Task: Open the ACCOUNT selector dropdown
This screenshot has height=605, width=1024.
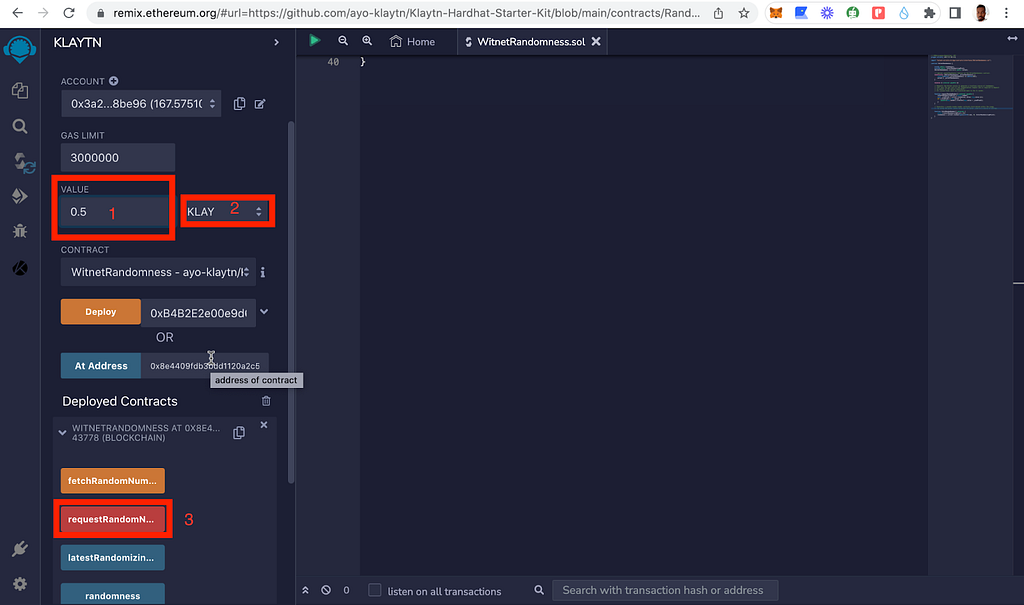Action: coord(141,104)
